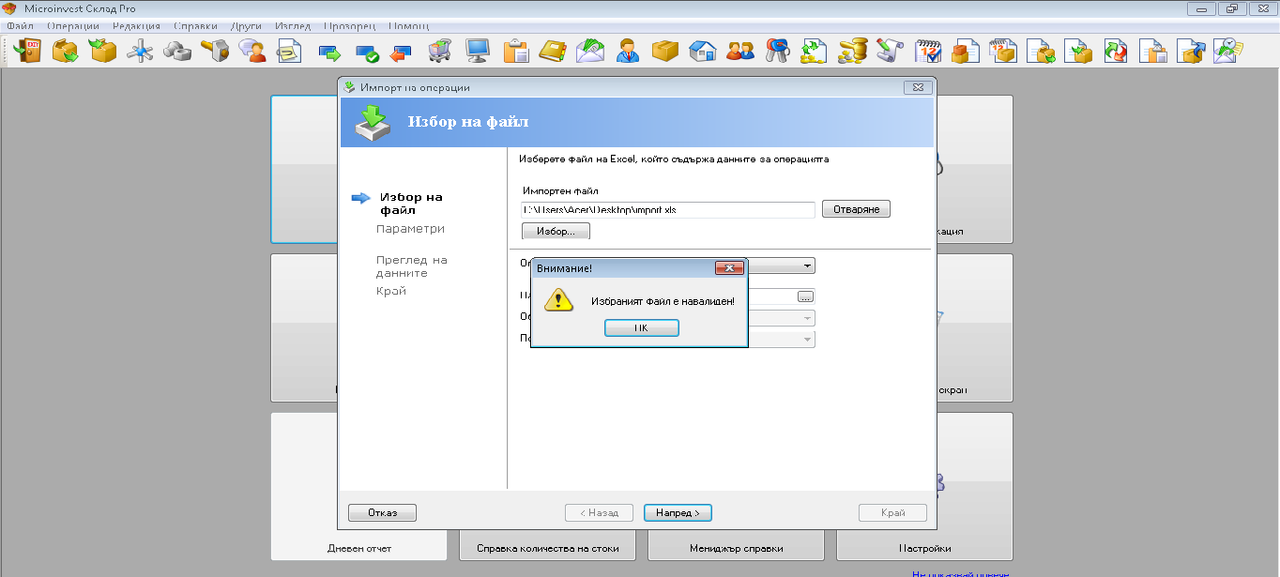This screenshot has width=1280, height=577.
Task: Click the envelope with money icon
Action: (590, 50)
